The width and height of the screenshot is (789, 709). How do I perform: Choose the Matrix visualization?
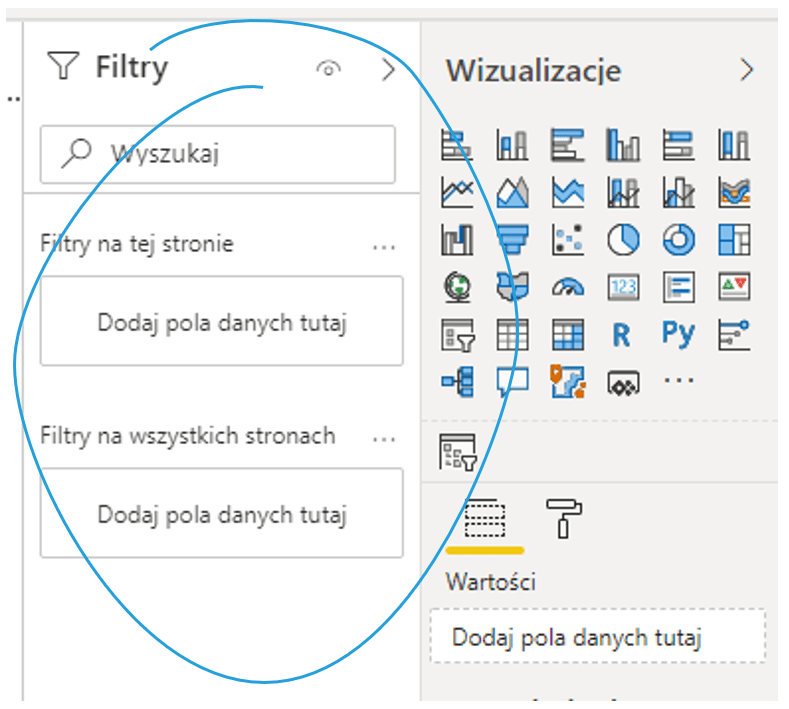[567, 335]
